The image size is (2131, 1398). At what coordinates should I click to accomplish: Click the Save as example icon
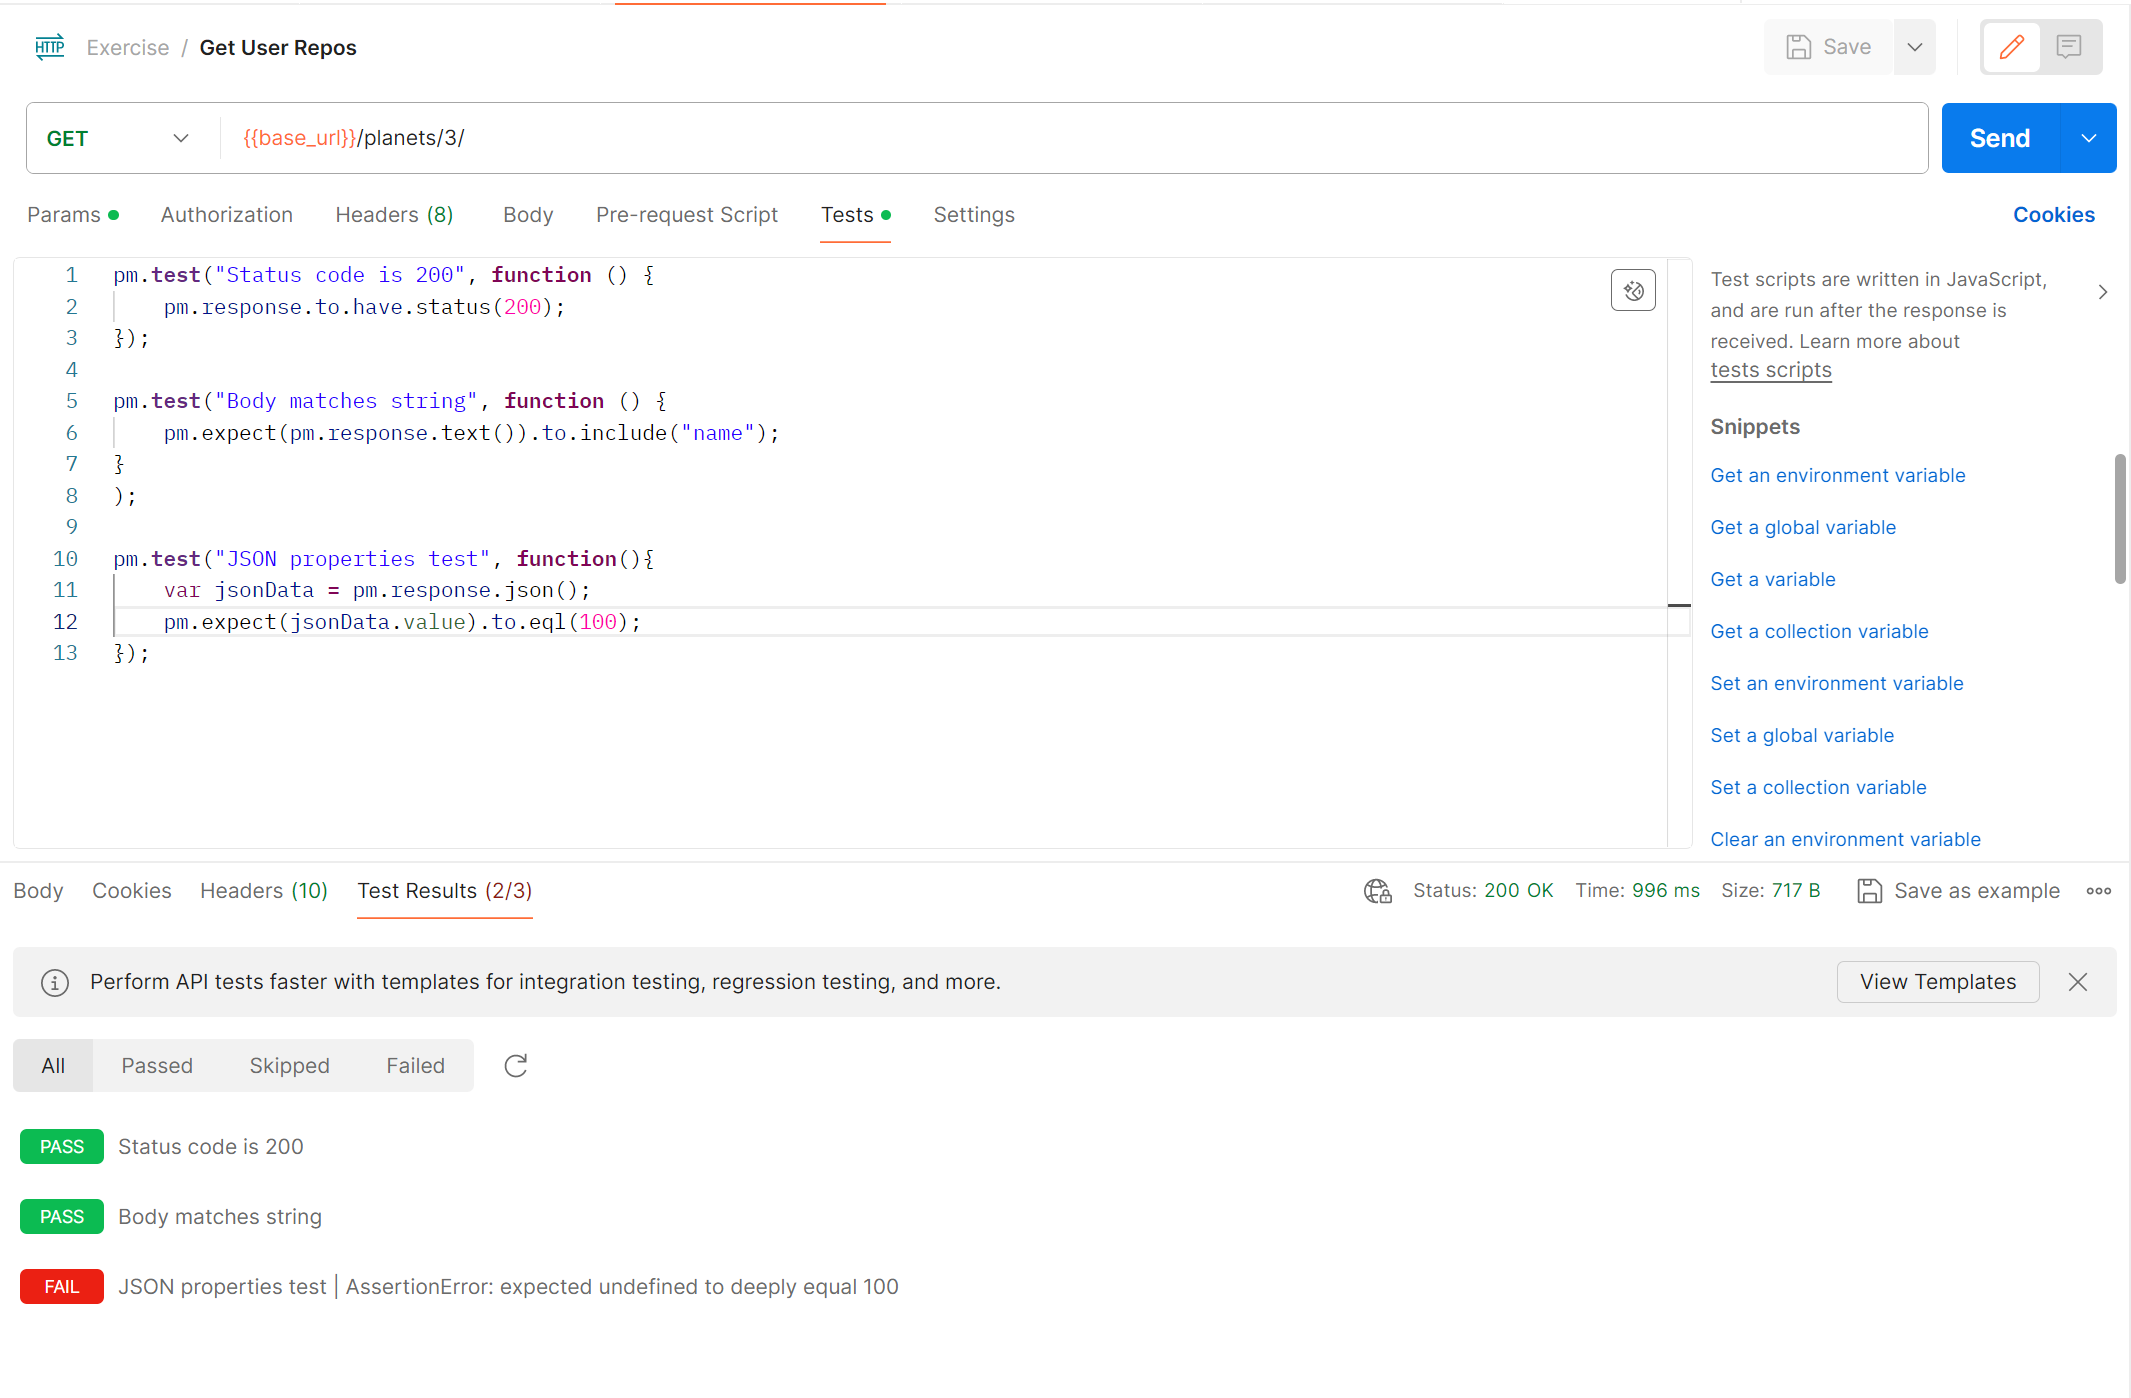(1869, 891)
